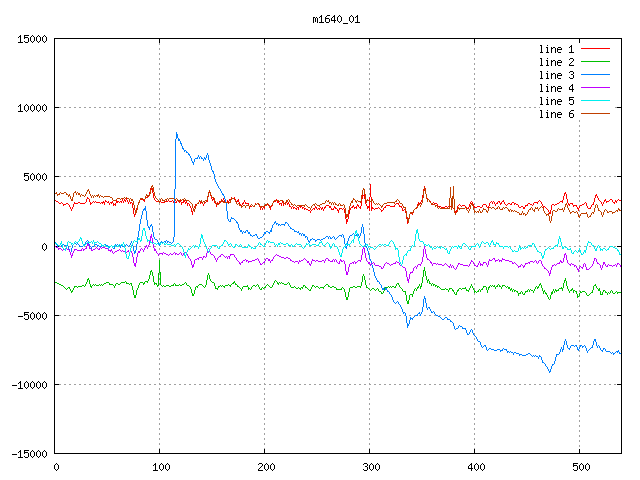Click the blue line 3 legend sample
The height and width of the screenshot is (480, 640).
coord(596,75)
